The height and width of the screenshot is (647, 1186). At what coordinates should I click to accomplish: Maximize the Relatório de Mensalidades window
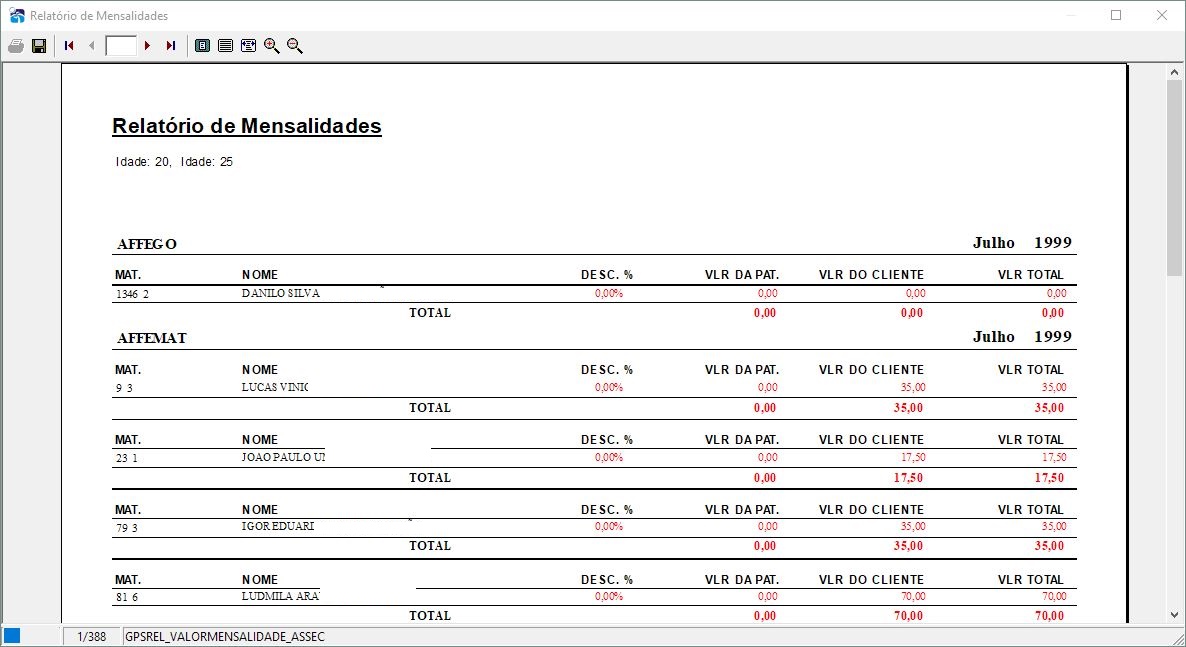[1116, 15]
